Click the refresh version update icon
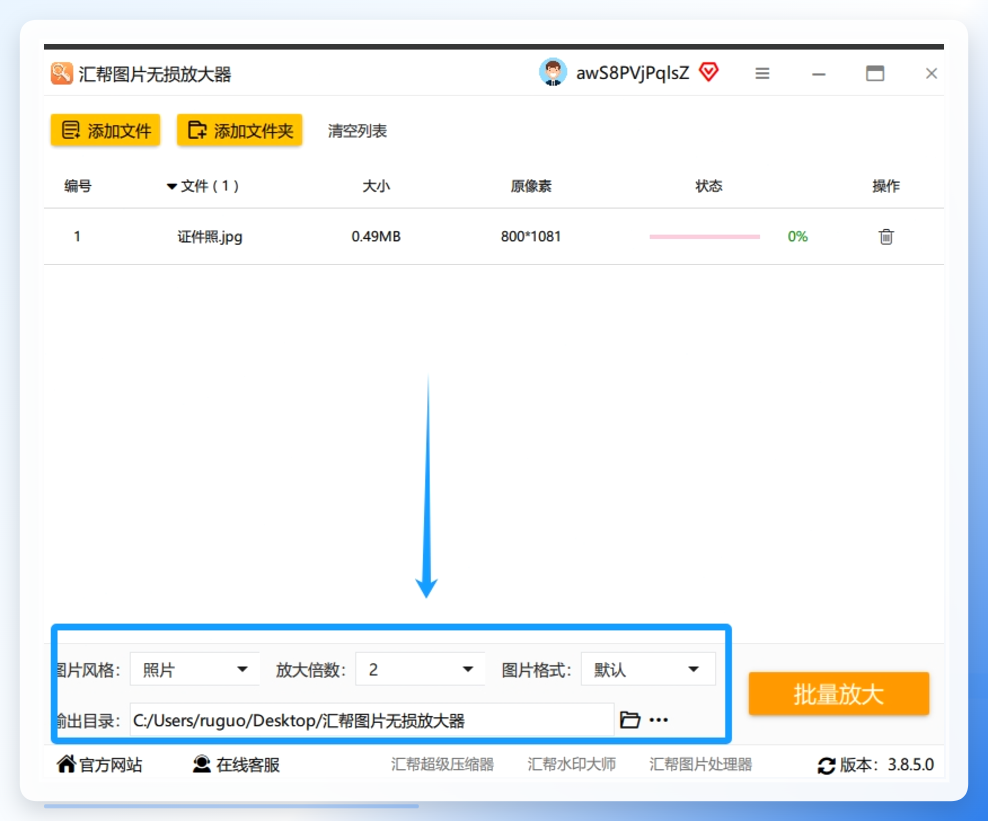Screen dimensions: 988x821 (826, 766)
